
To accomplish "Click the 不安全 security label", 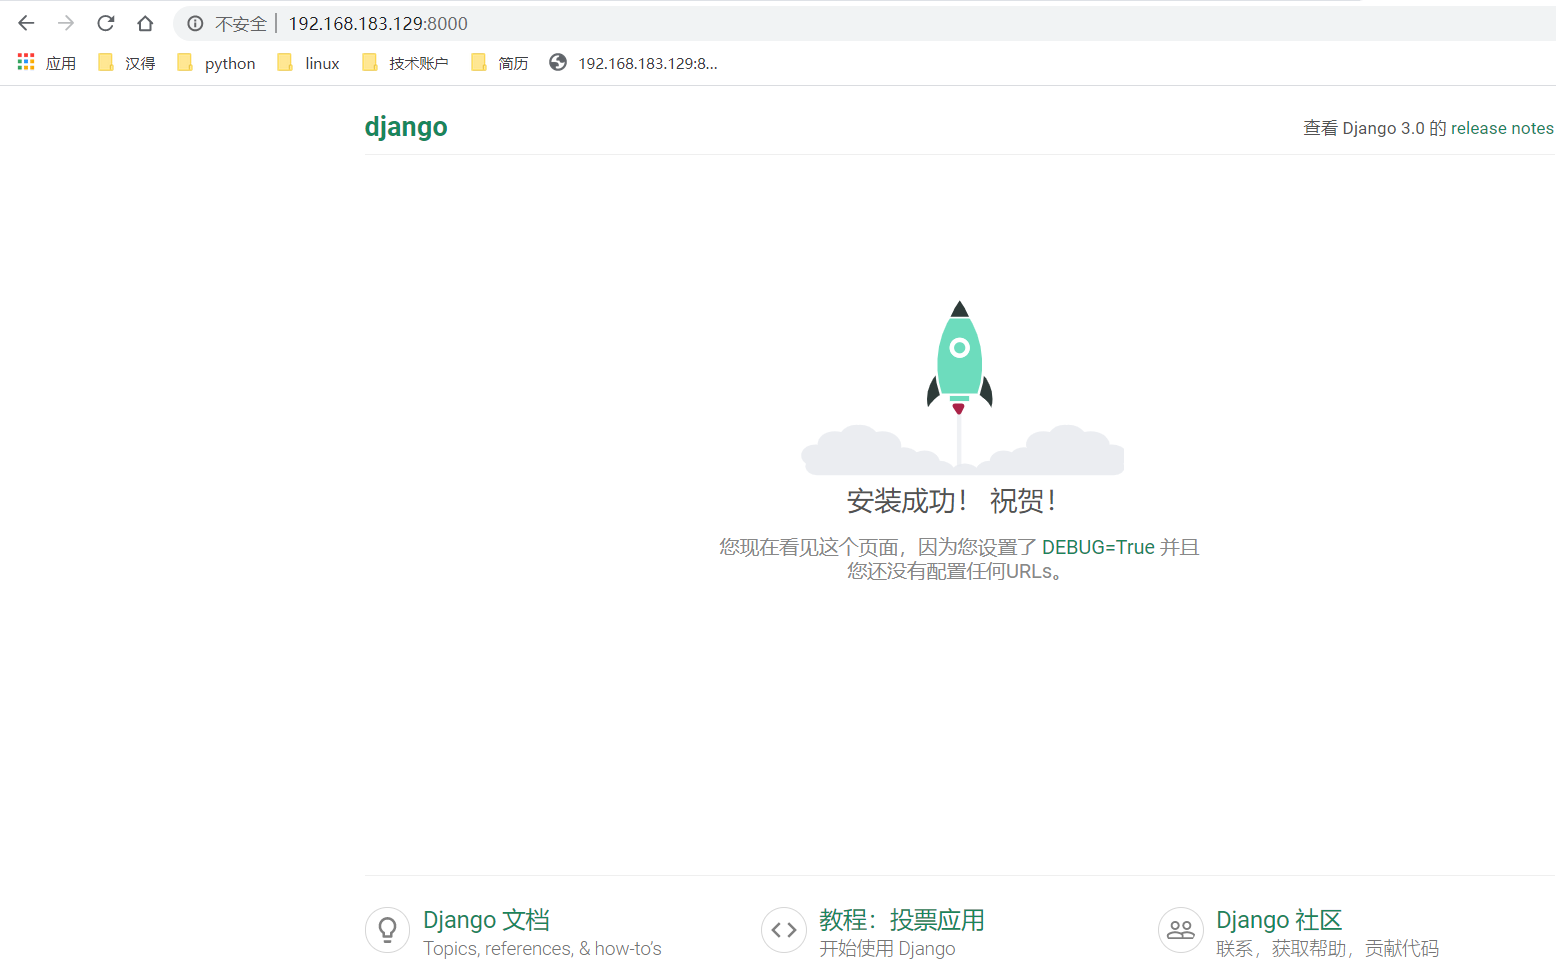I will click(241, 24).
